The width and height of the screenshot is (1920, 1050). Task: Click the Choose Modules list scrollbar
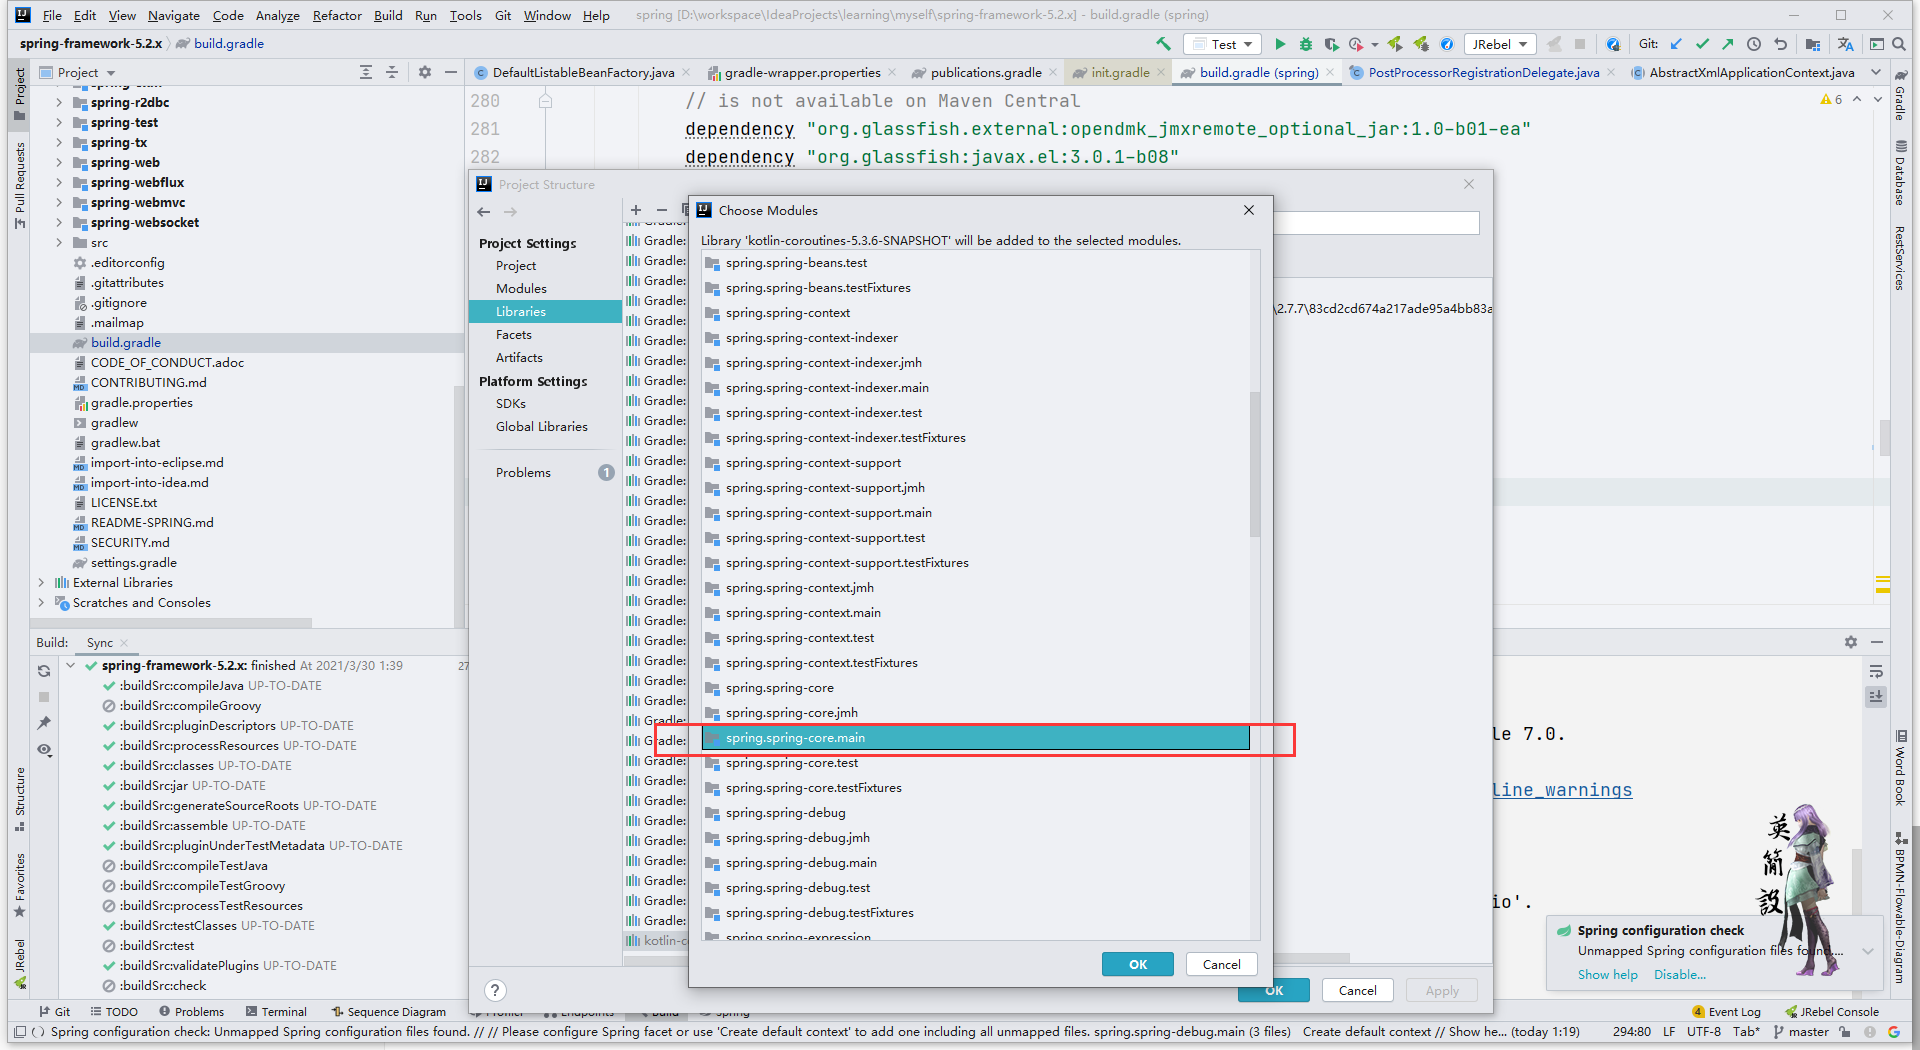click(1255, 463)
